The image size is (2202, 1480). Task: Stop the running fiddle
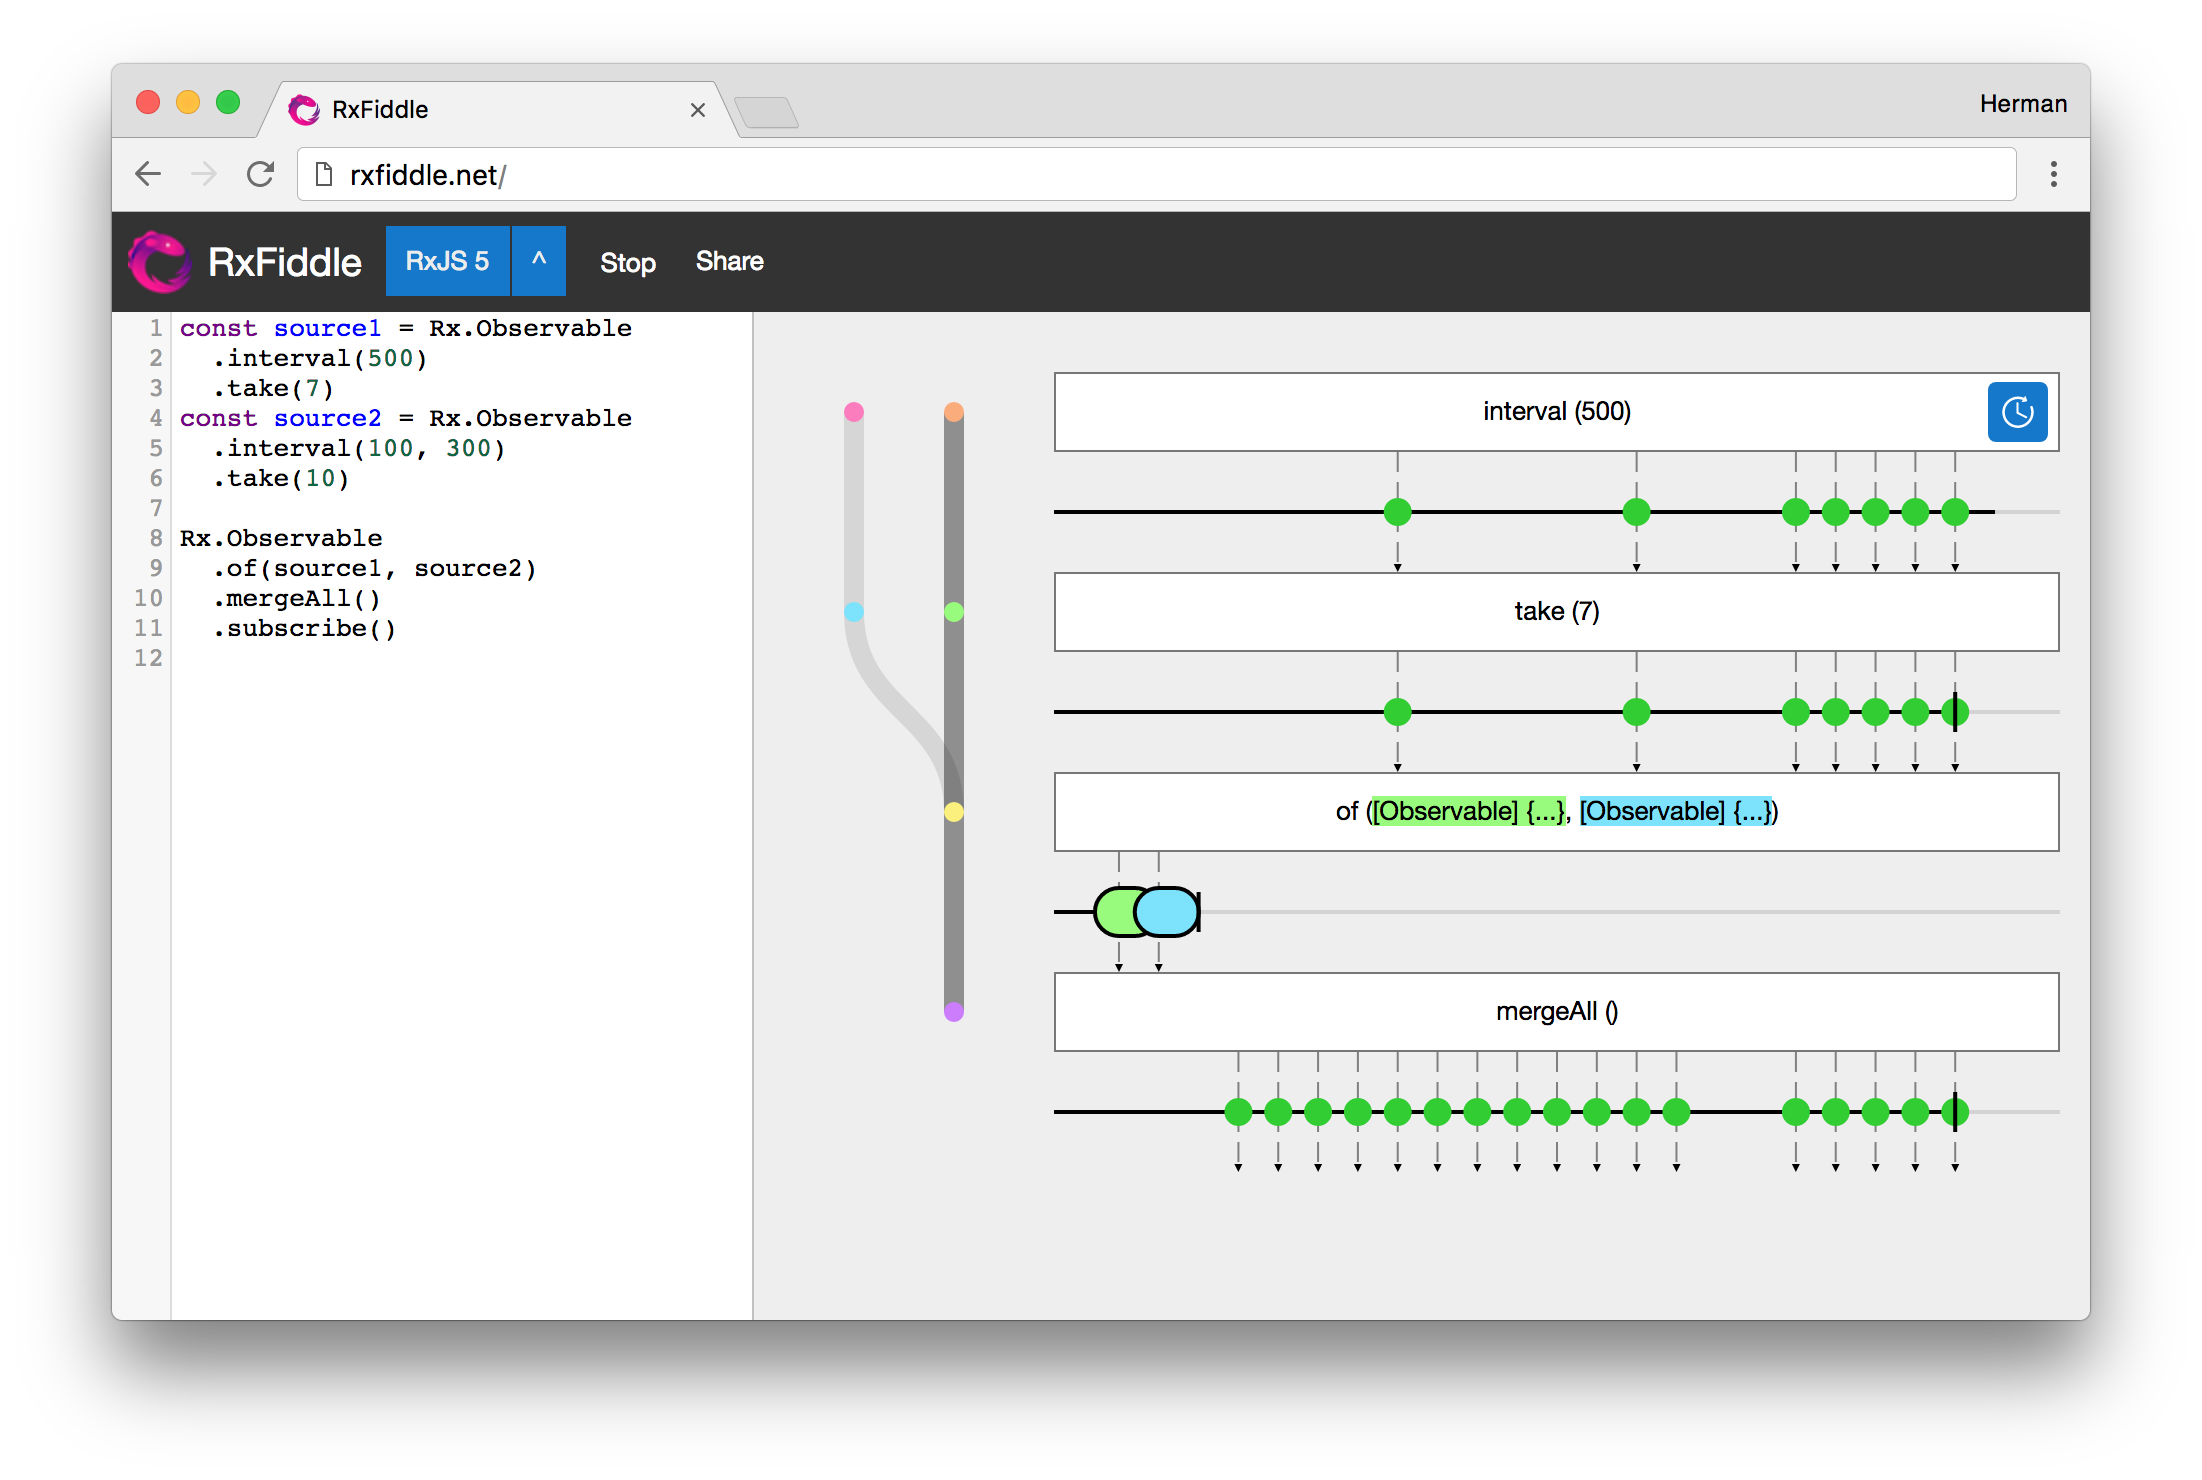point(627,262)
